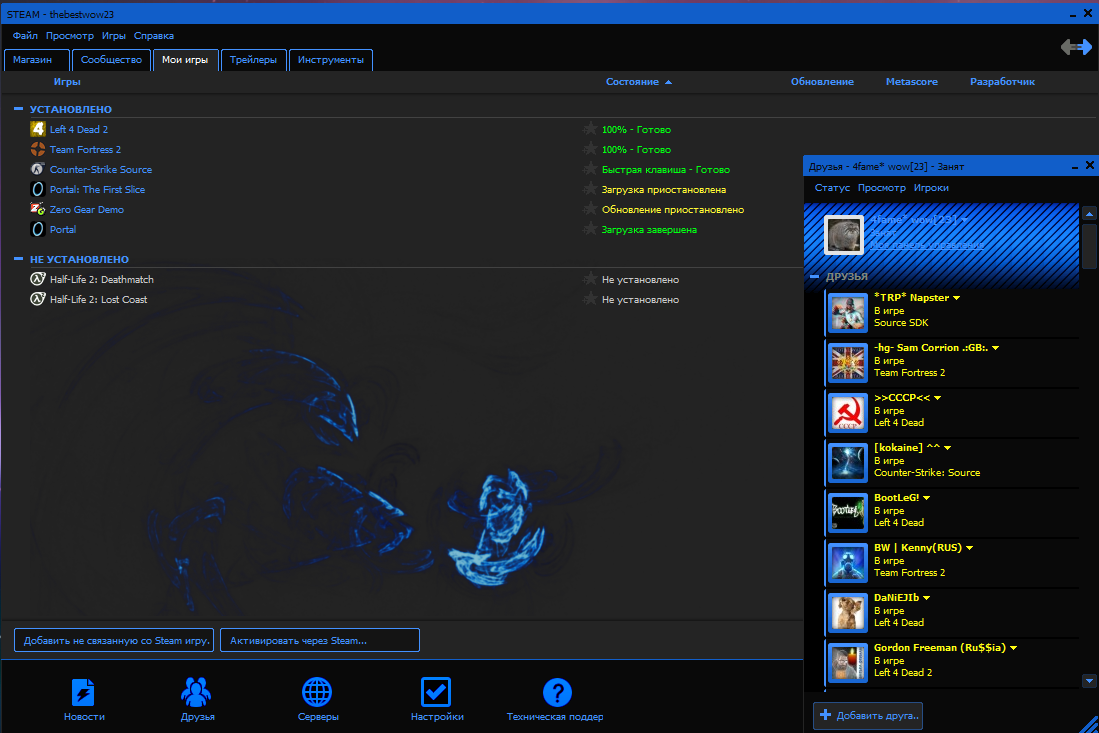The image size is (1099, 733).
Task: Switch to the Сообщество tab
Action: 111,60
